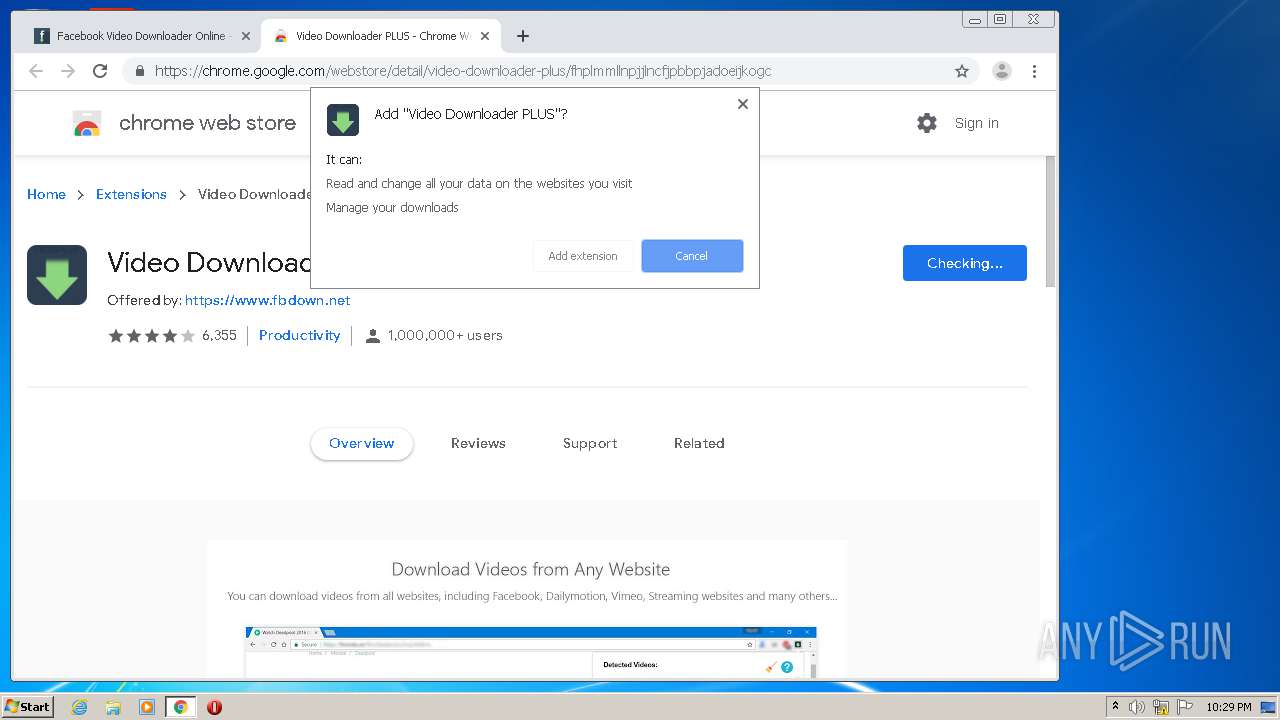
Task: Close the Add extension dialog
Action: pyautogui.click(x=743, y=104)
